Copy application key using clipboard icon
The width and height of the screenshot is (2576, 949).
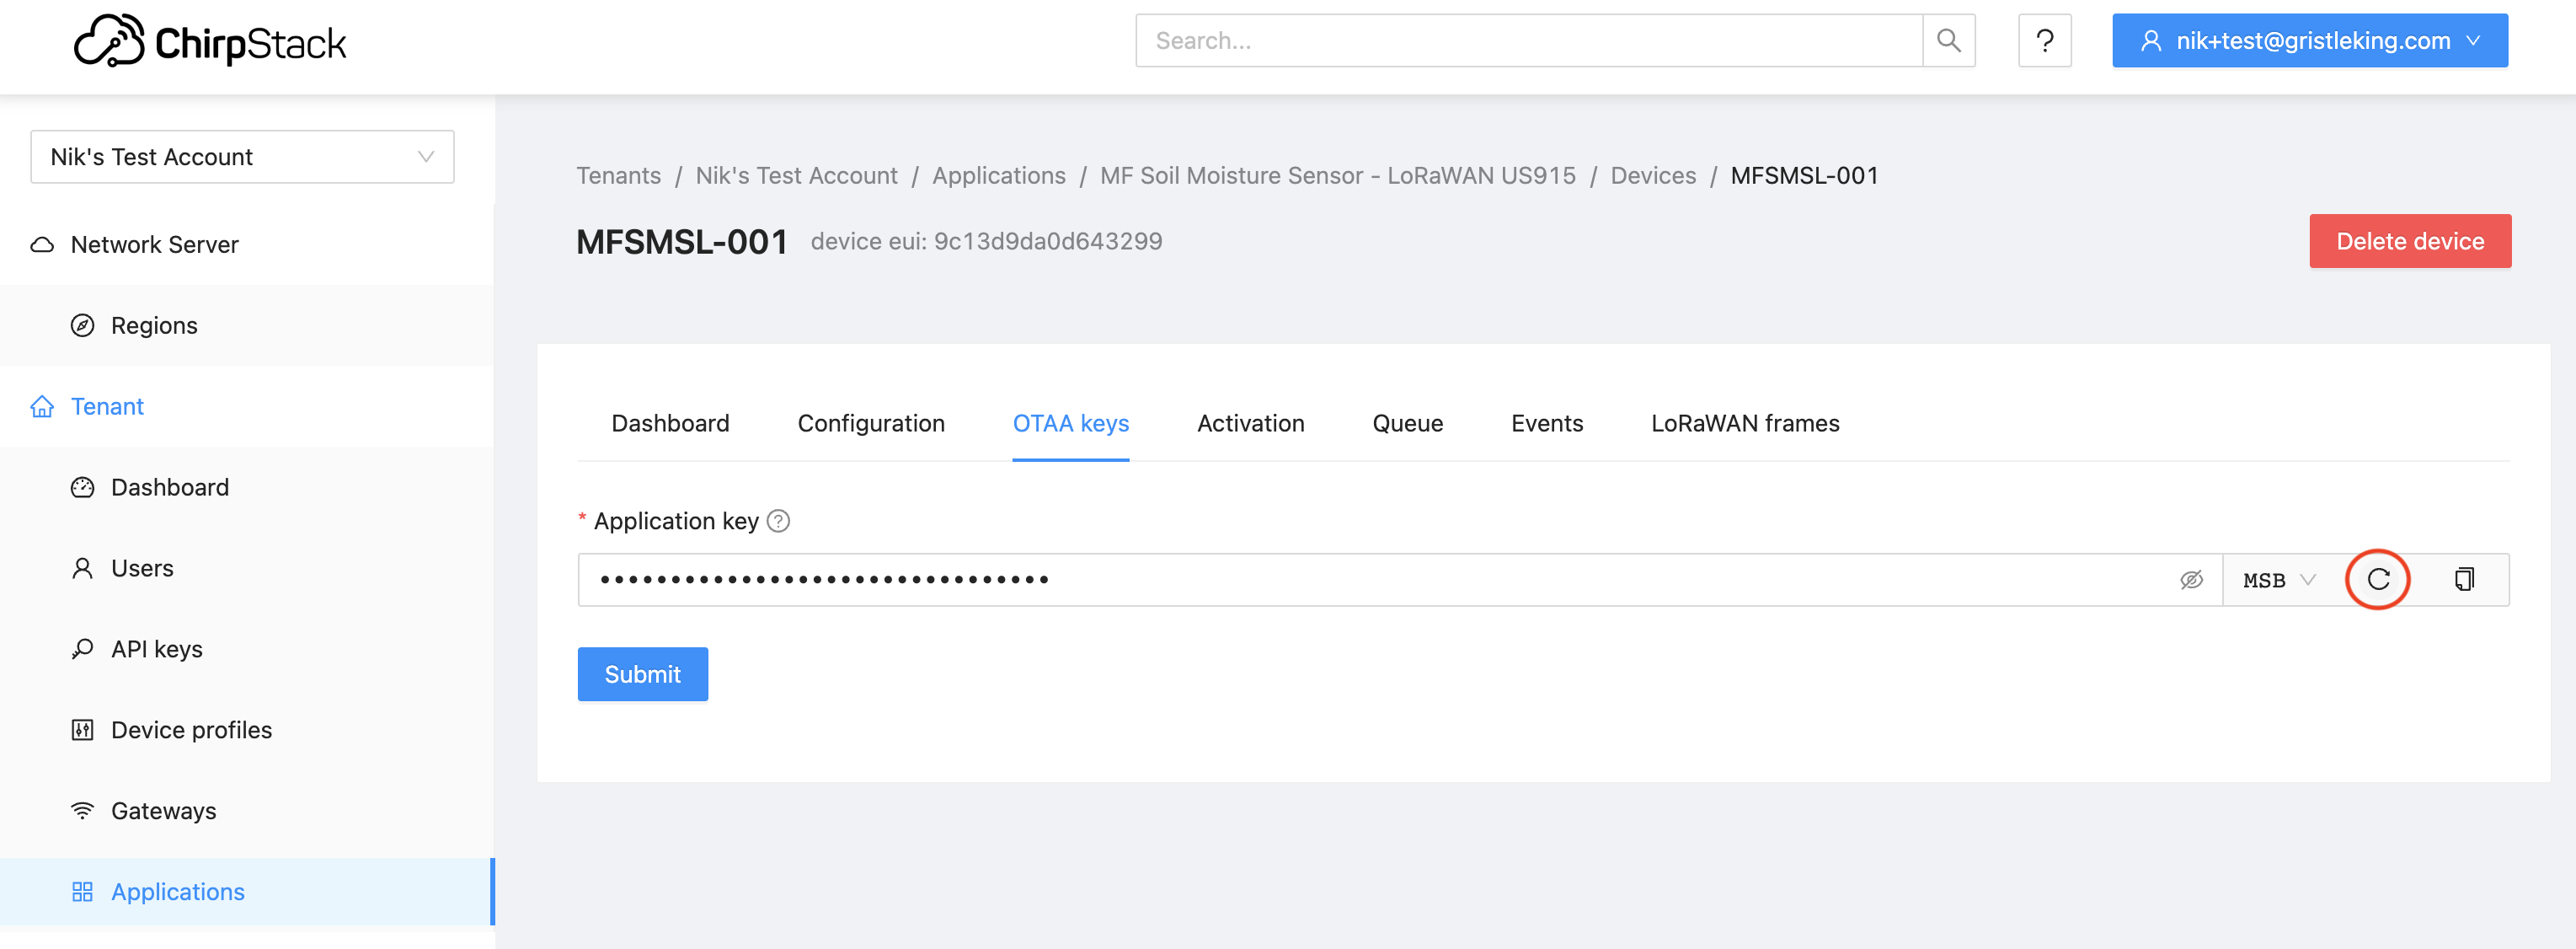click(2463, 579)
